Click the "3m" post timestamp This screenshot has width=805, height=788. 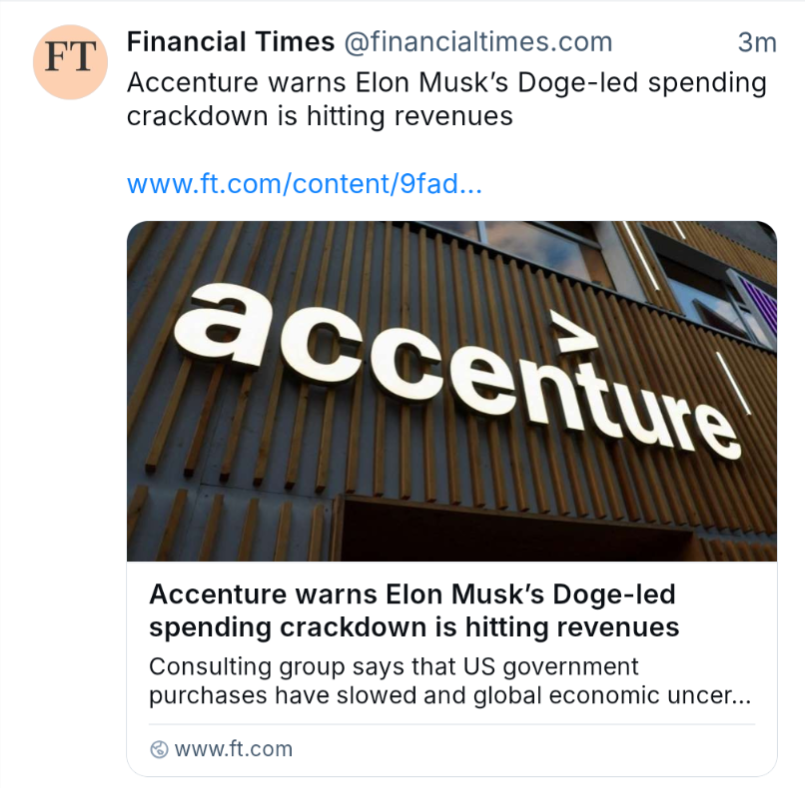756,42
